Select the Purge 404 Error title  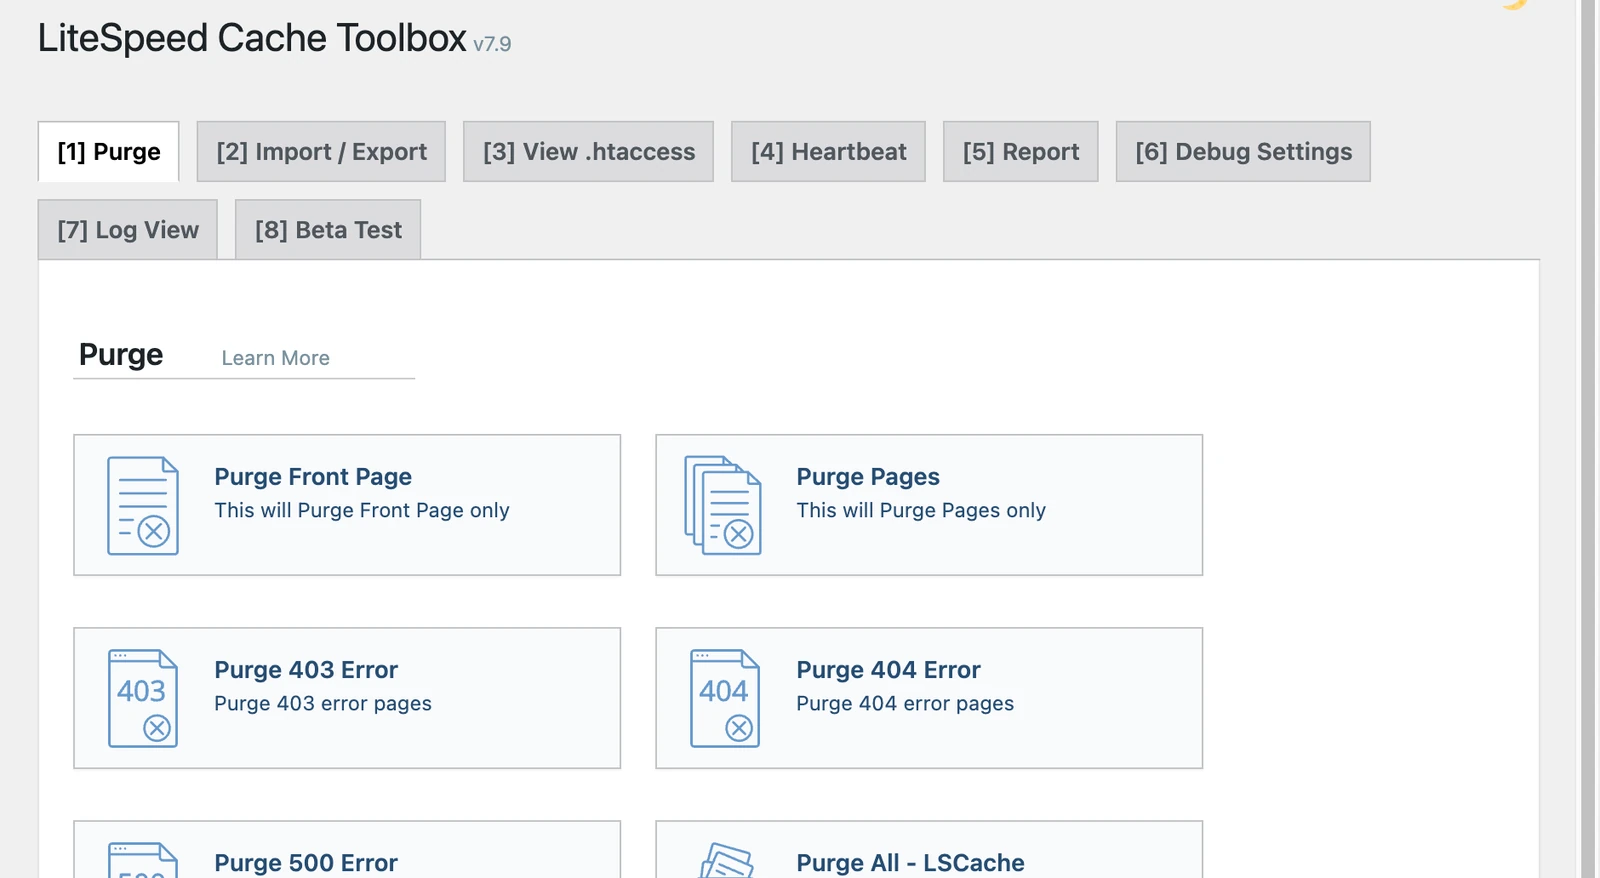coord(888,670)
